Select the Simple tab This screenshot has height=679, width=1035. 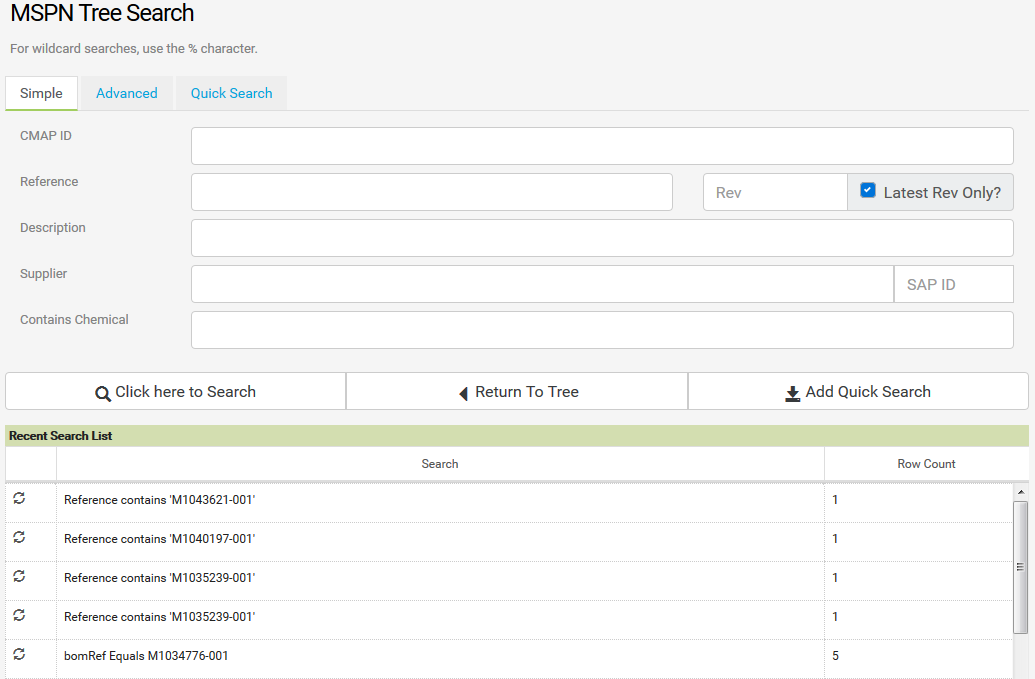[41, 93]
